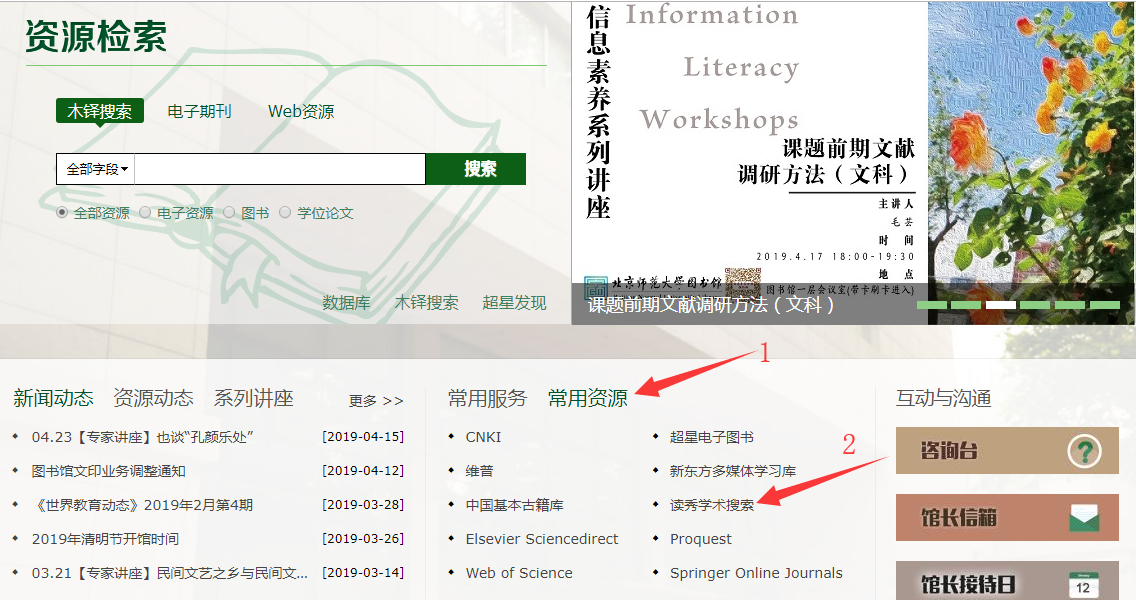
Task: Select the 学位论文 radio button
Action: tap(285, 212)
